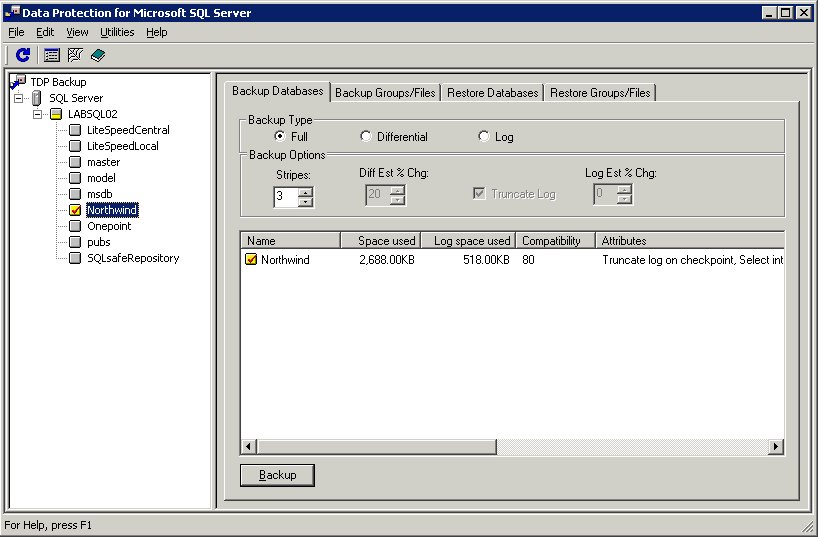Open the Utilities menu
This screenshot has width=820, height=537.
coord(117,32)
